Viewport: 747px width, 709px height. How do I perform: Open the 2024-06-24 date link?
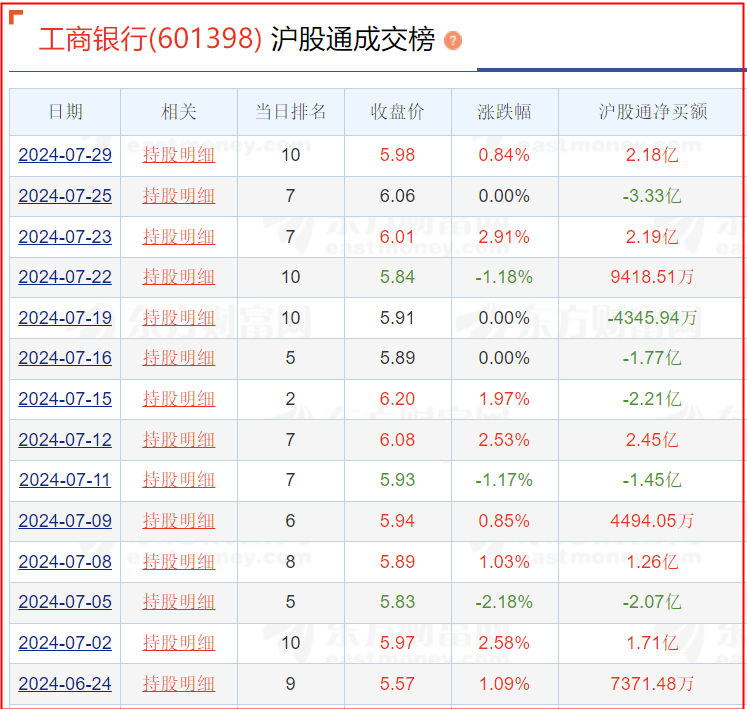click(65, 684)
